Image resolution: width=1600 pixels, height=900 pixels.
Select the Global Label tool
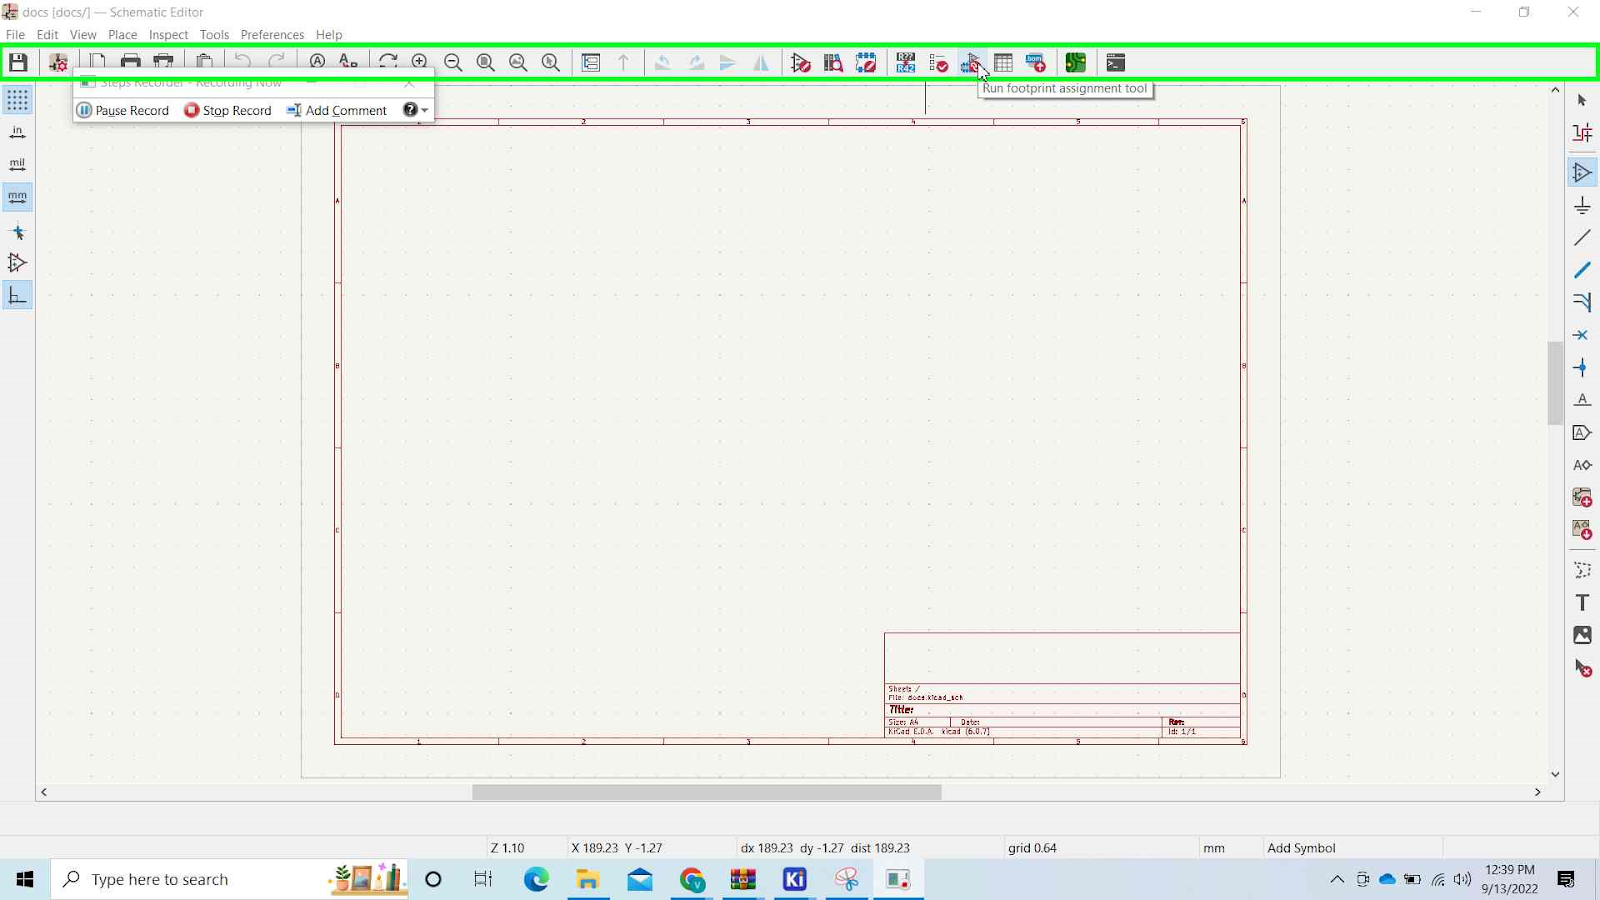pos(1582,433)
